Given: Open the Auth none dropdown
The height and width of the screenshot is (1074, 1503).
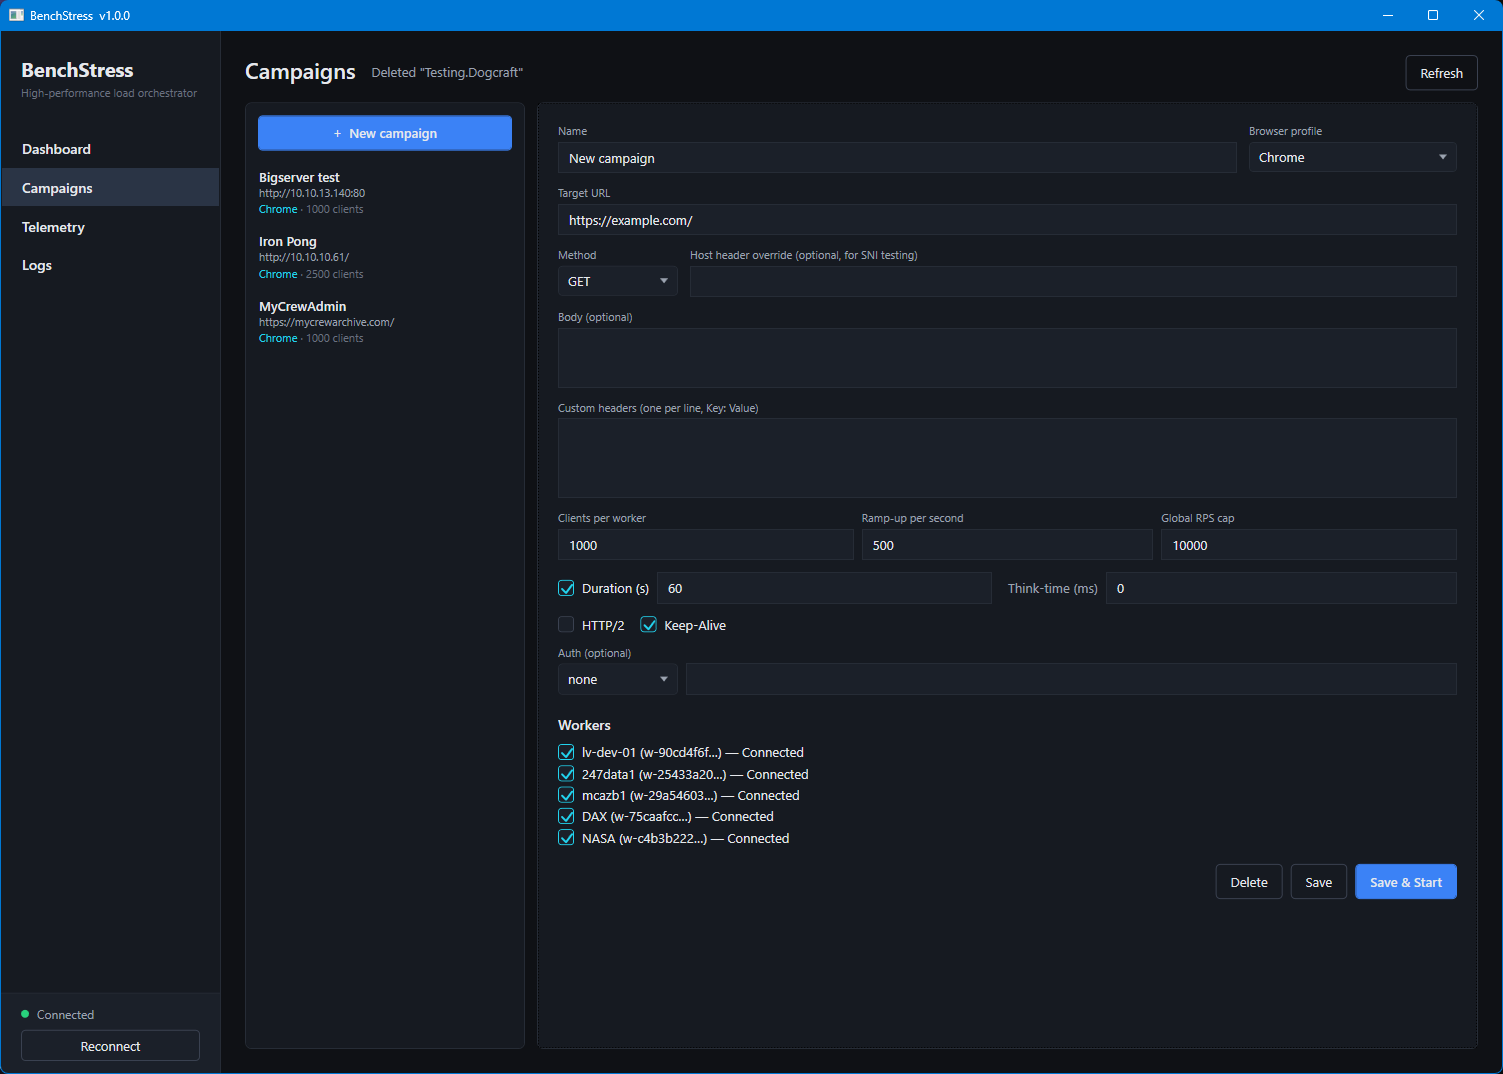Looking at the screenshot, I should tap(617, 679).
